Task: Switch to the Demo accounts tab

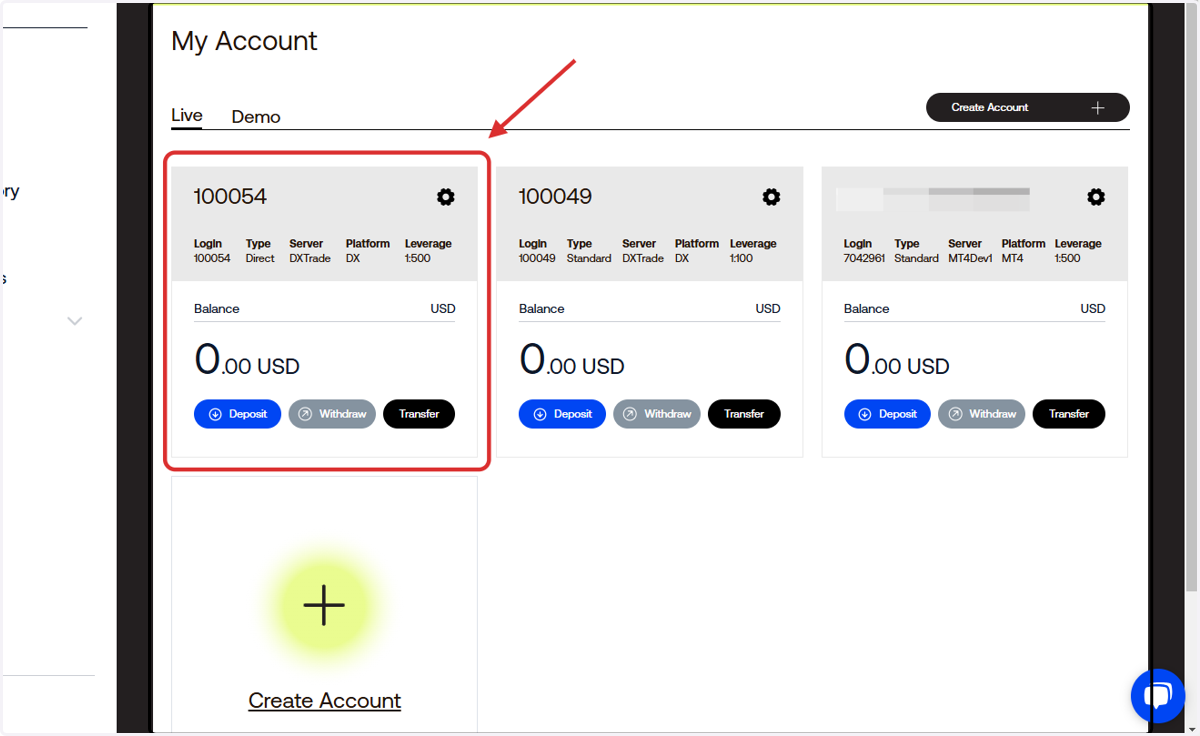Action: [x=256, y=117]
